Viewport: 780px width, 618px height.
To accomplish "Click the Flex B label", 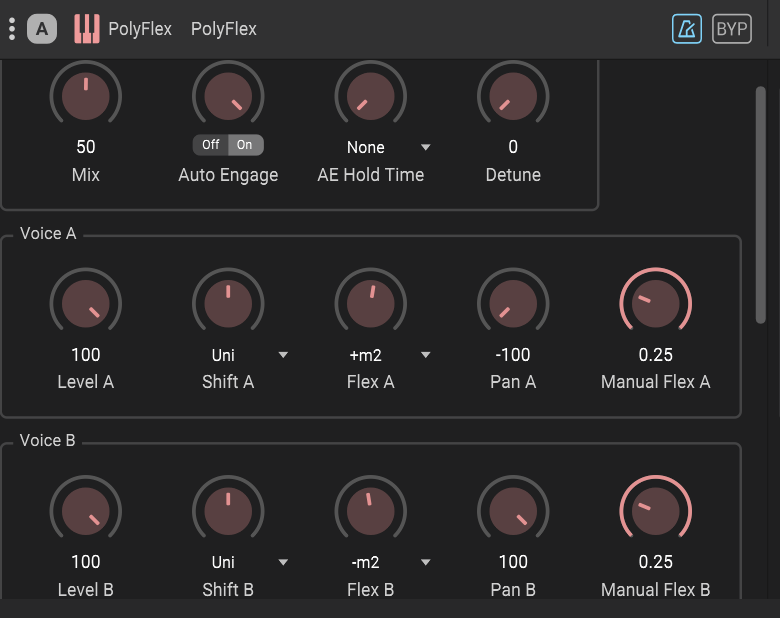I will pyautogui.click(x=371, y=590).
